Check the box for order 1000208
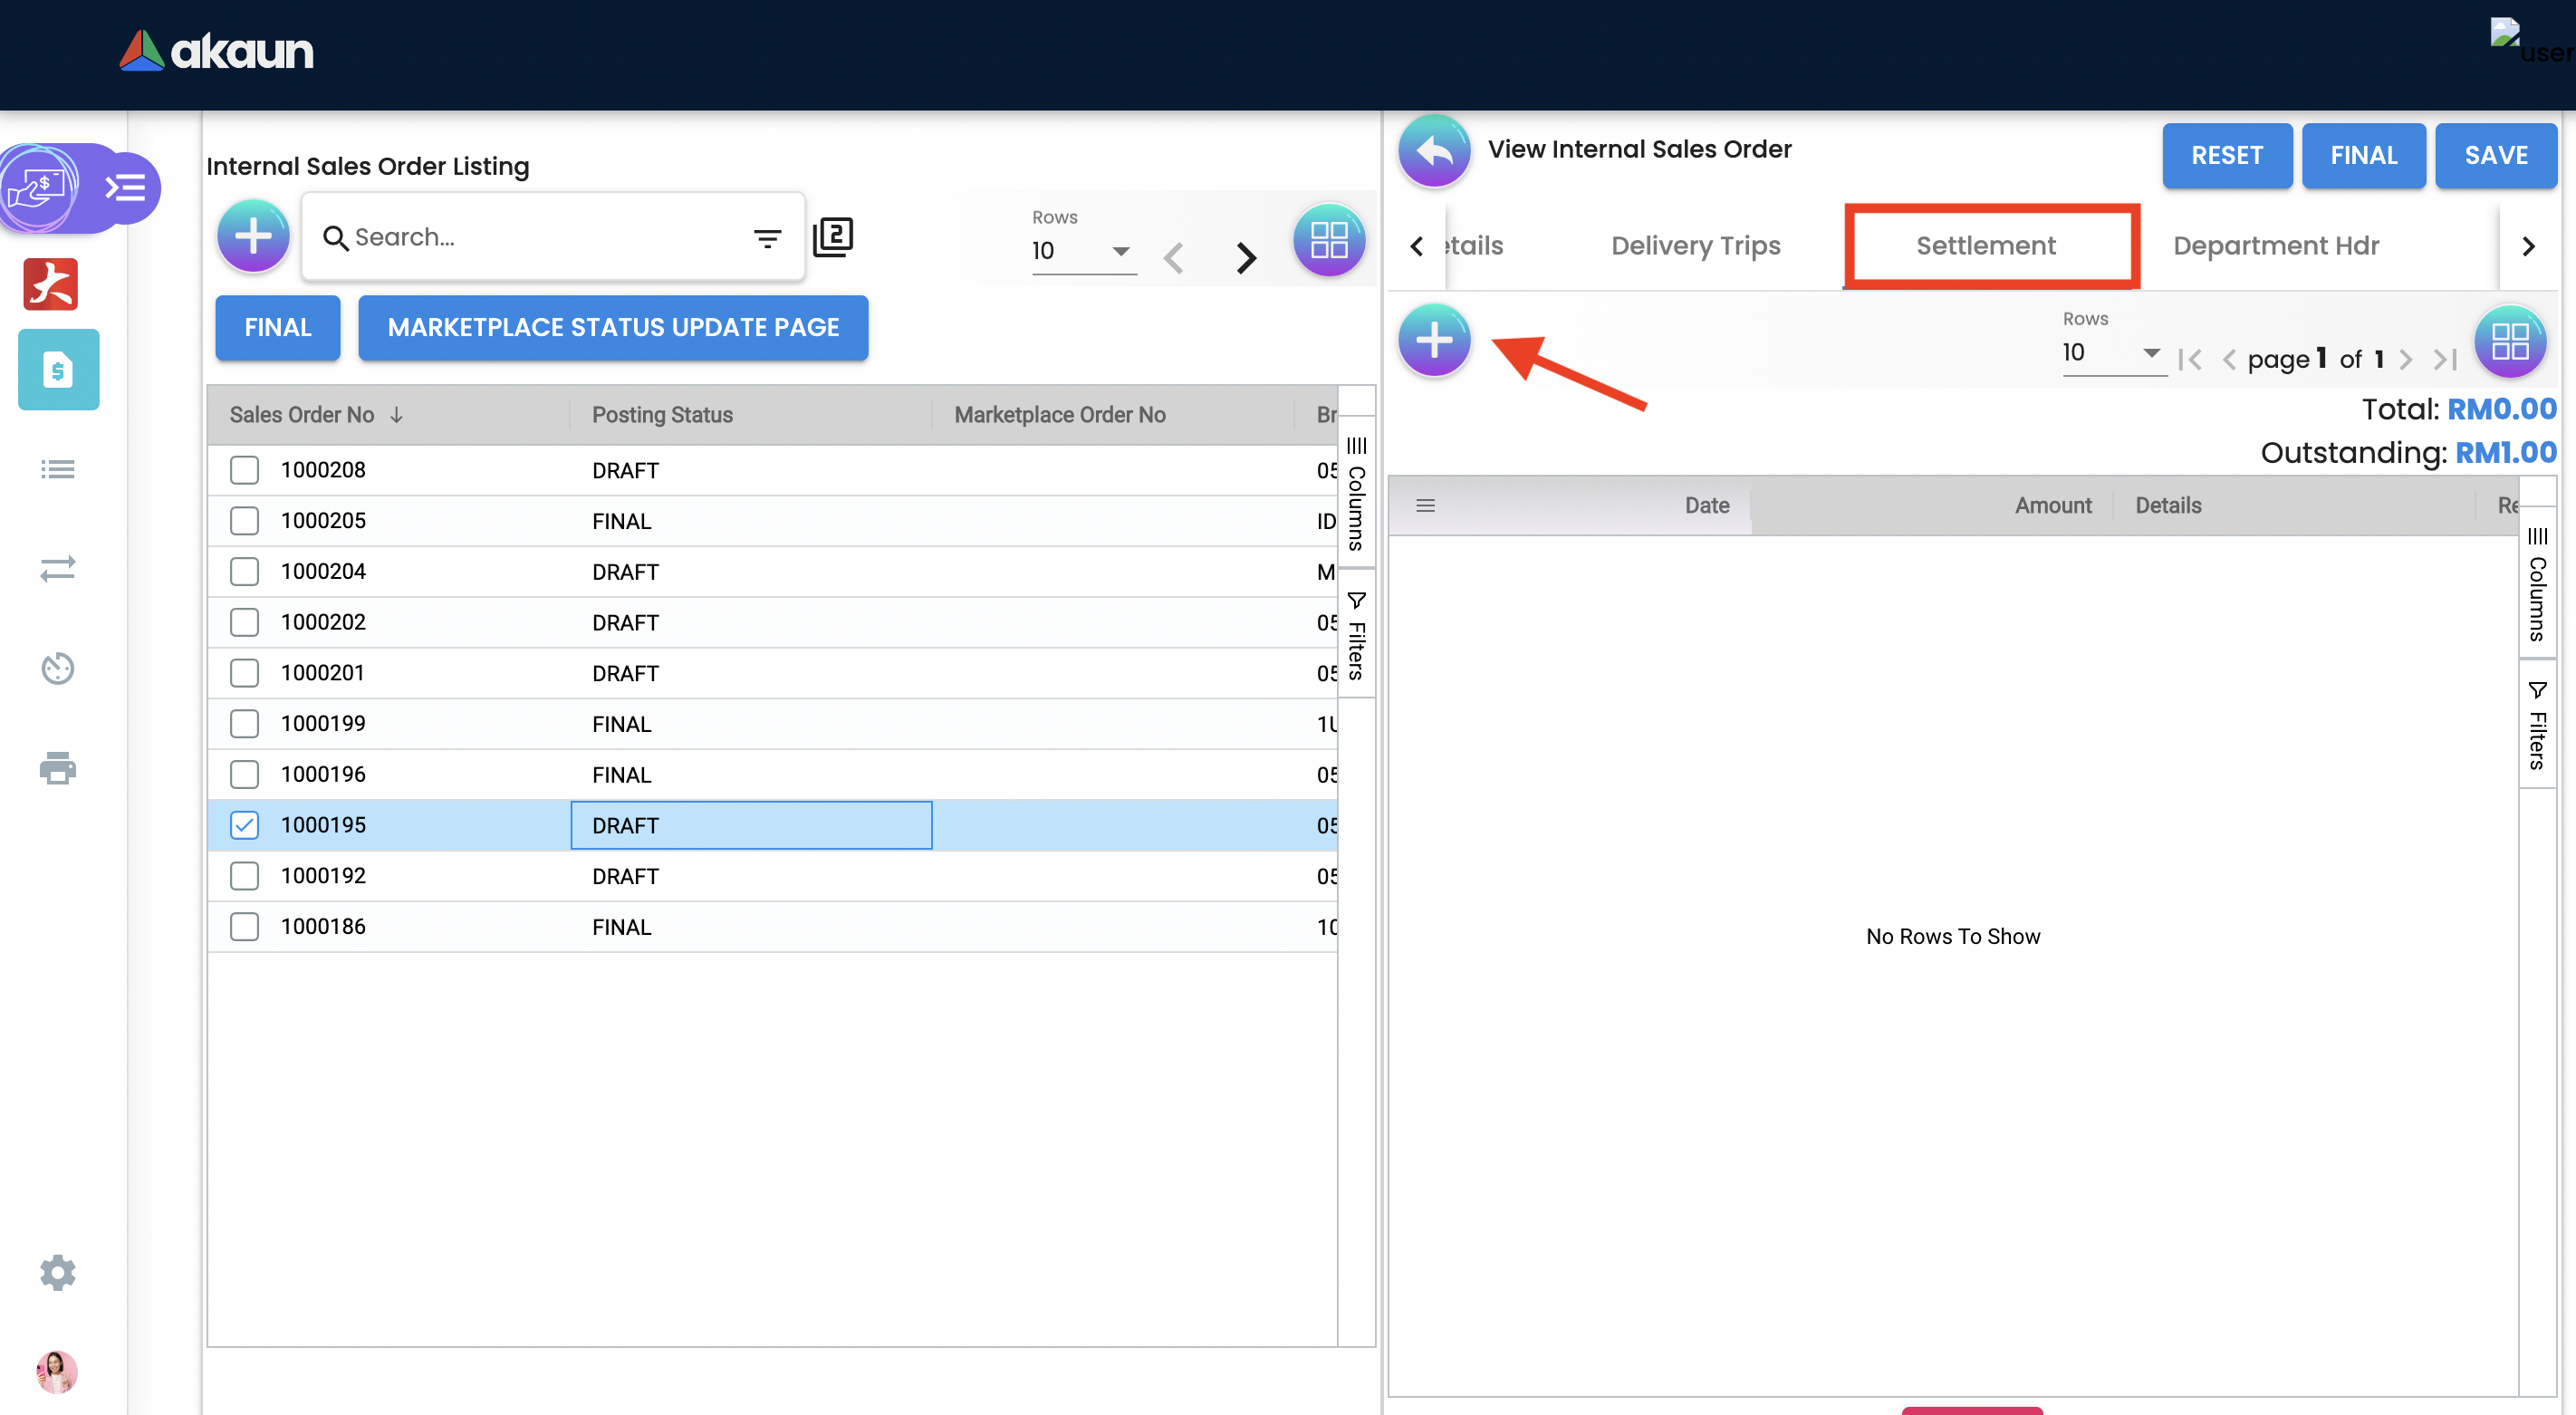Viewport: 2576px width, 1415px height. (244, 470)
